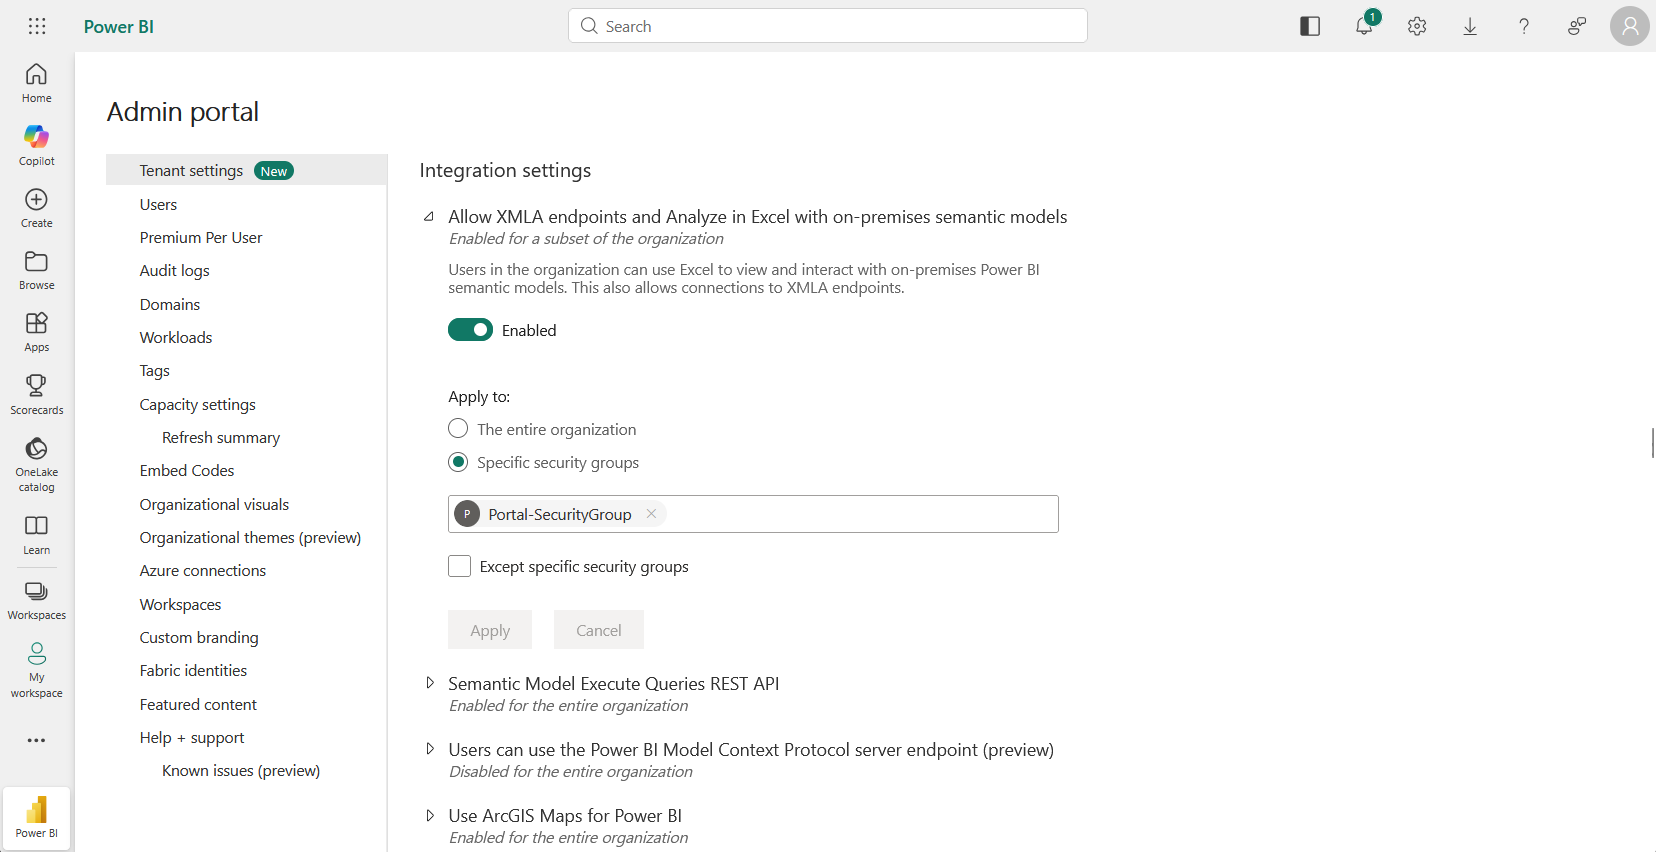Open Browse folder icon

[37, 261]
